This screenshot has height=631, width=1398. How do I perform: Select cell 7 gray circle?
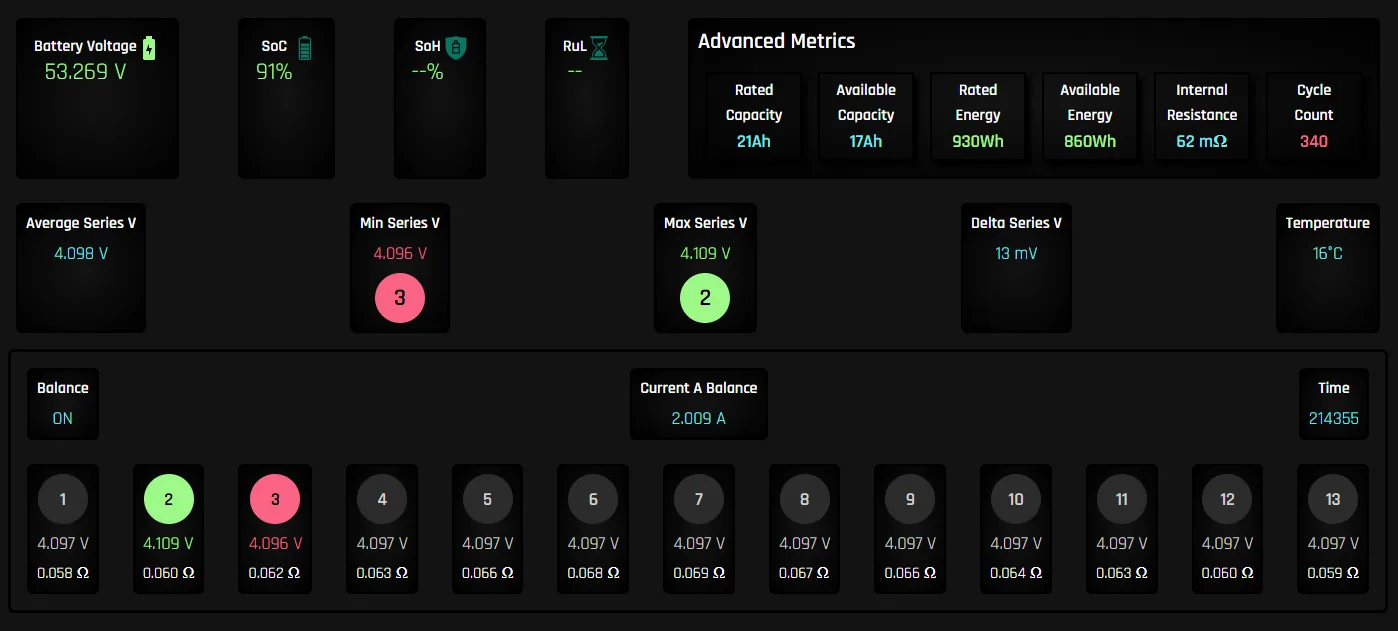pos(699,499)
